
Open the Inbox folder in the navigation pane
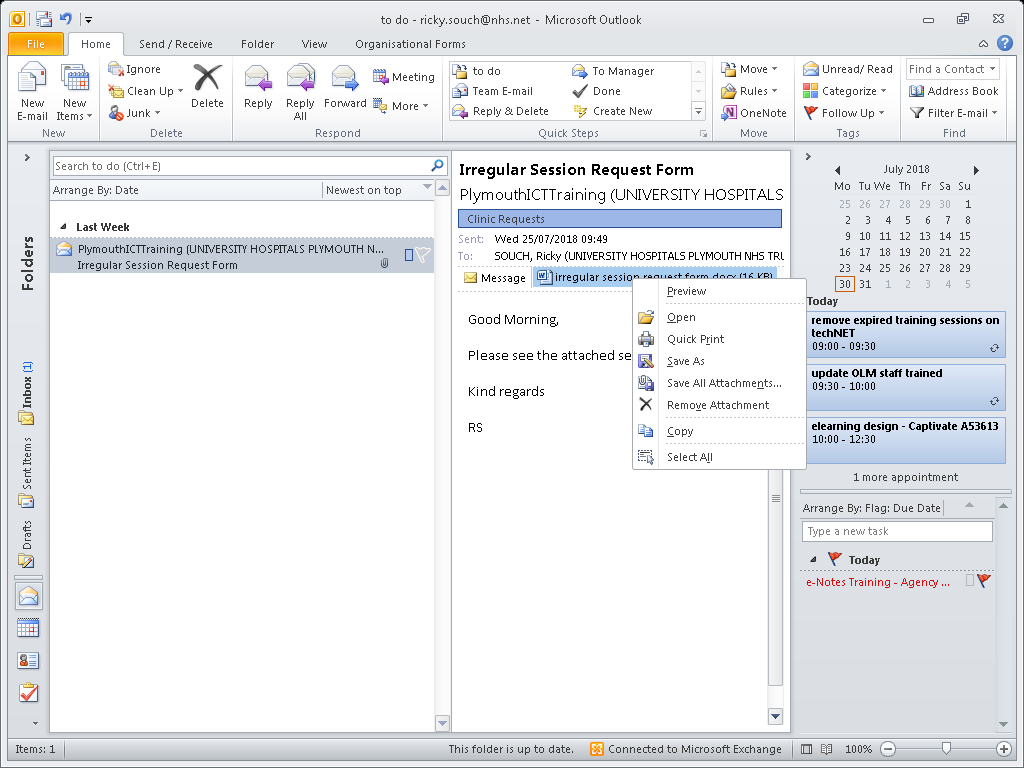(27, 392)
